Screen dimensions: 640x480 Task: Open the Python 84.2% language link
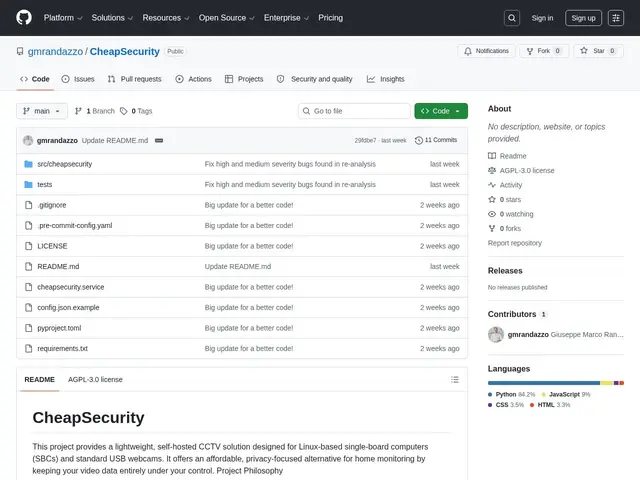[x=511, y=395]
